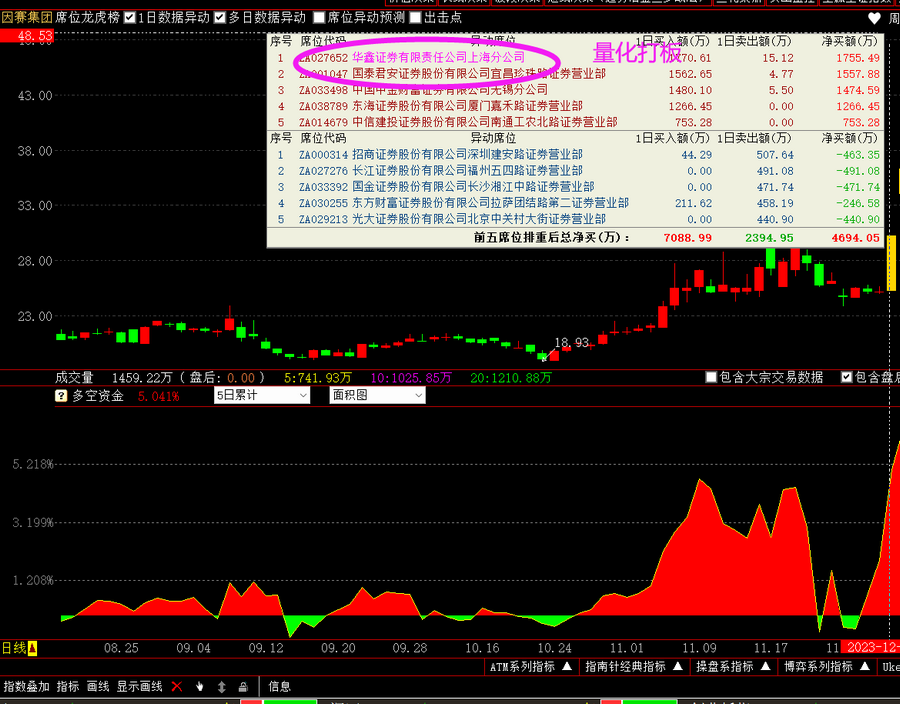Viewport: 900px width, 704px height.
Task: Click the question-mark help icon beside 多空资金
Action: click(61, 396)
